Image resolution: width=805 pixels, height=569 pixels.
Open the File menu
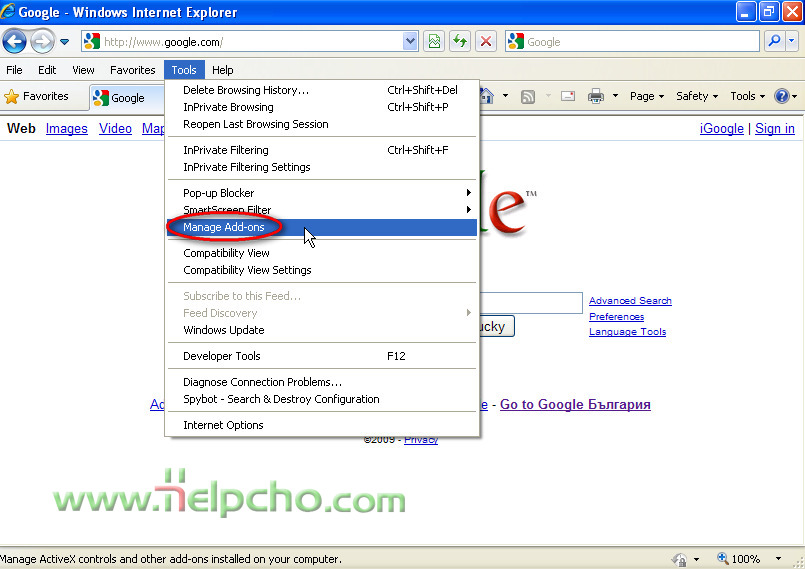(14, 70)
